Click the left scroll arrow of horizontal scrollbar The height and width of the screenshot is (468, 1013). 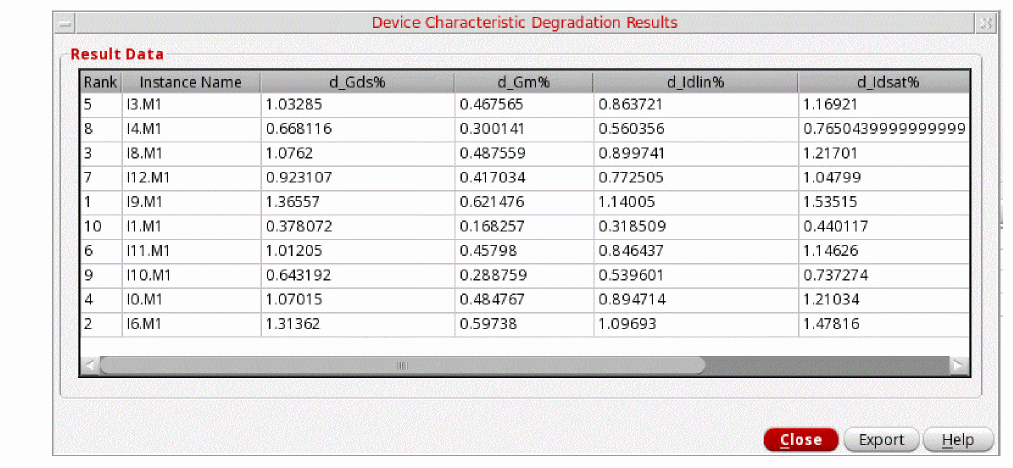(x=90, y=365)
